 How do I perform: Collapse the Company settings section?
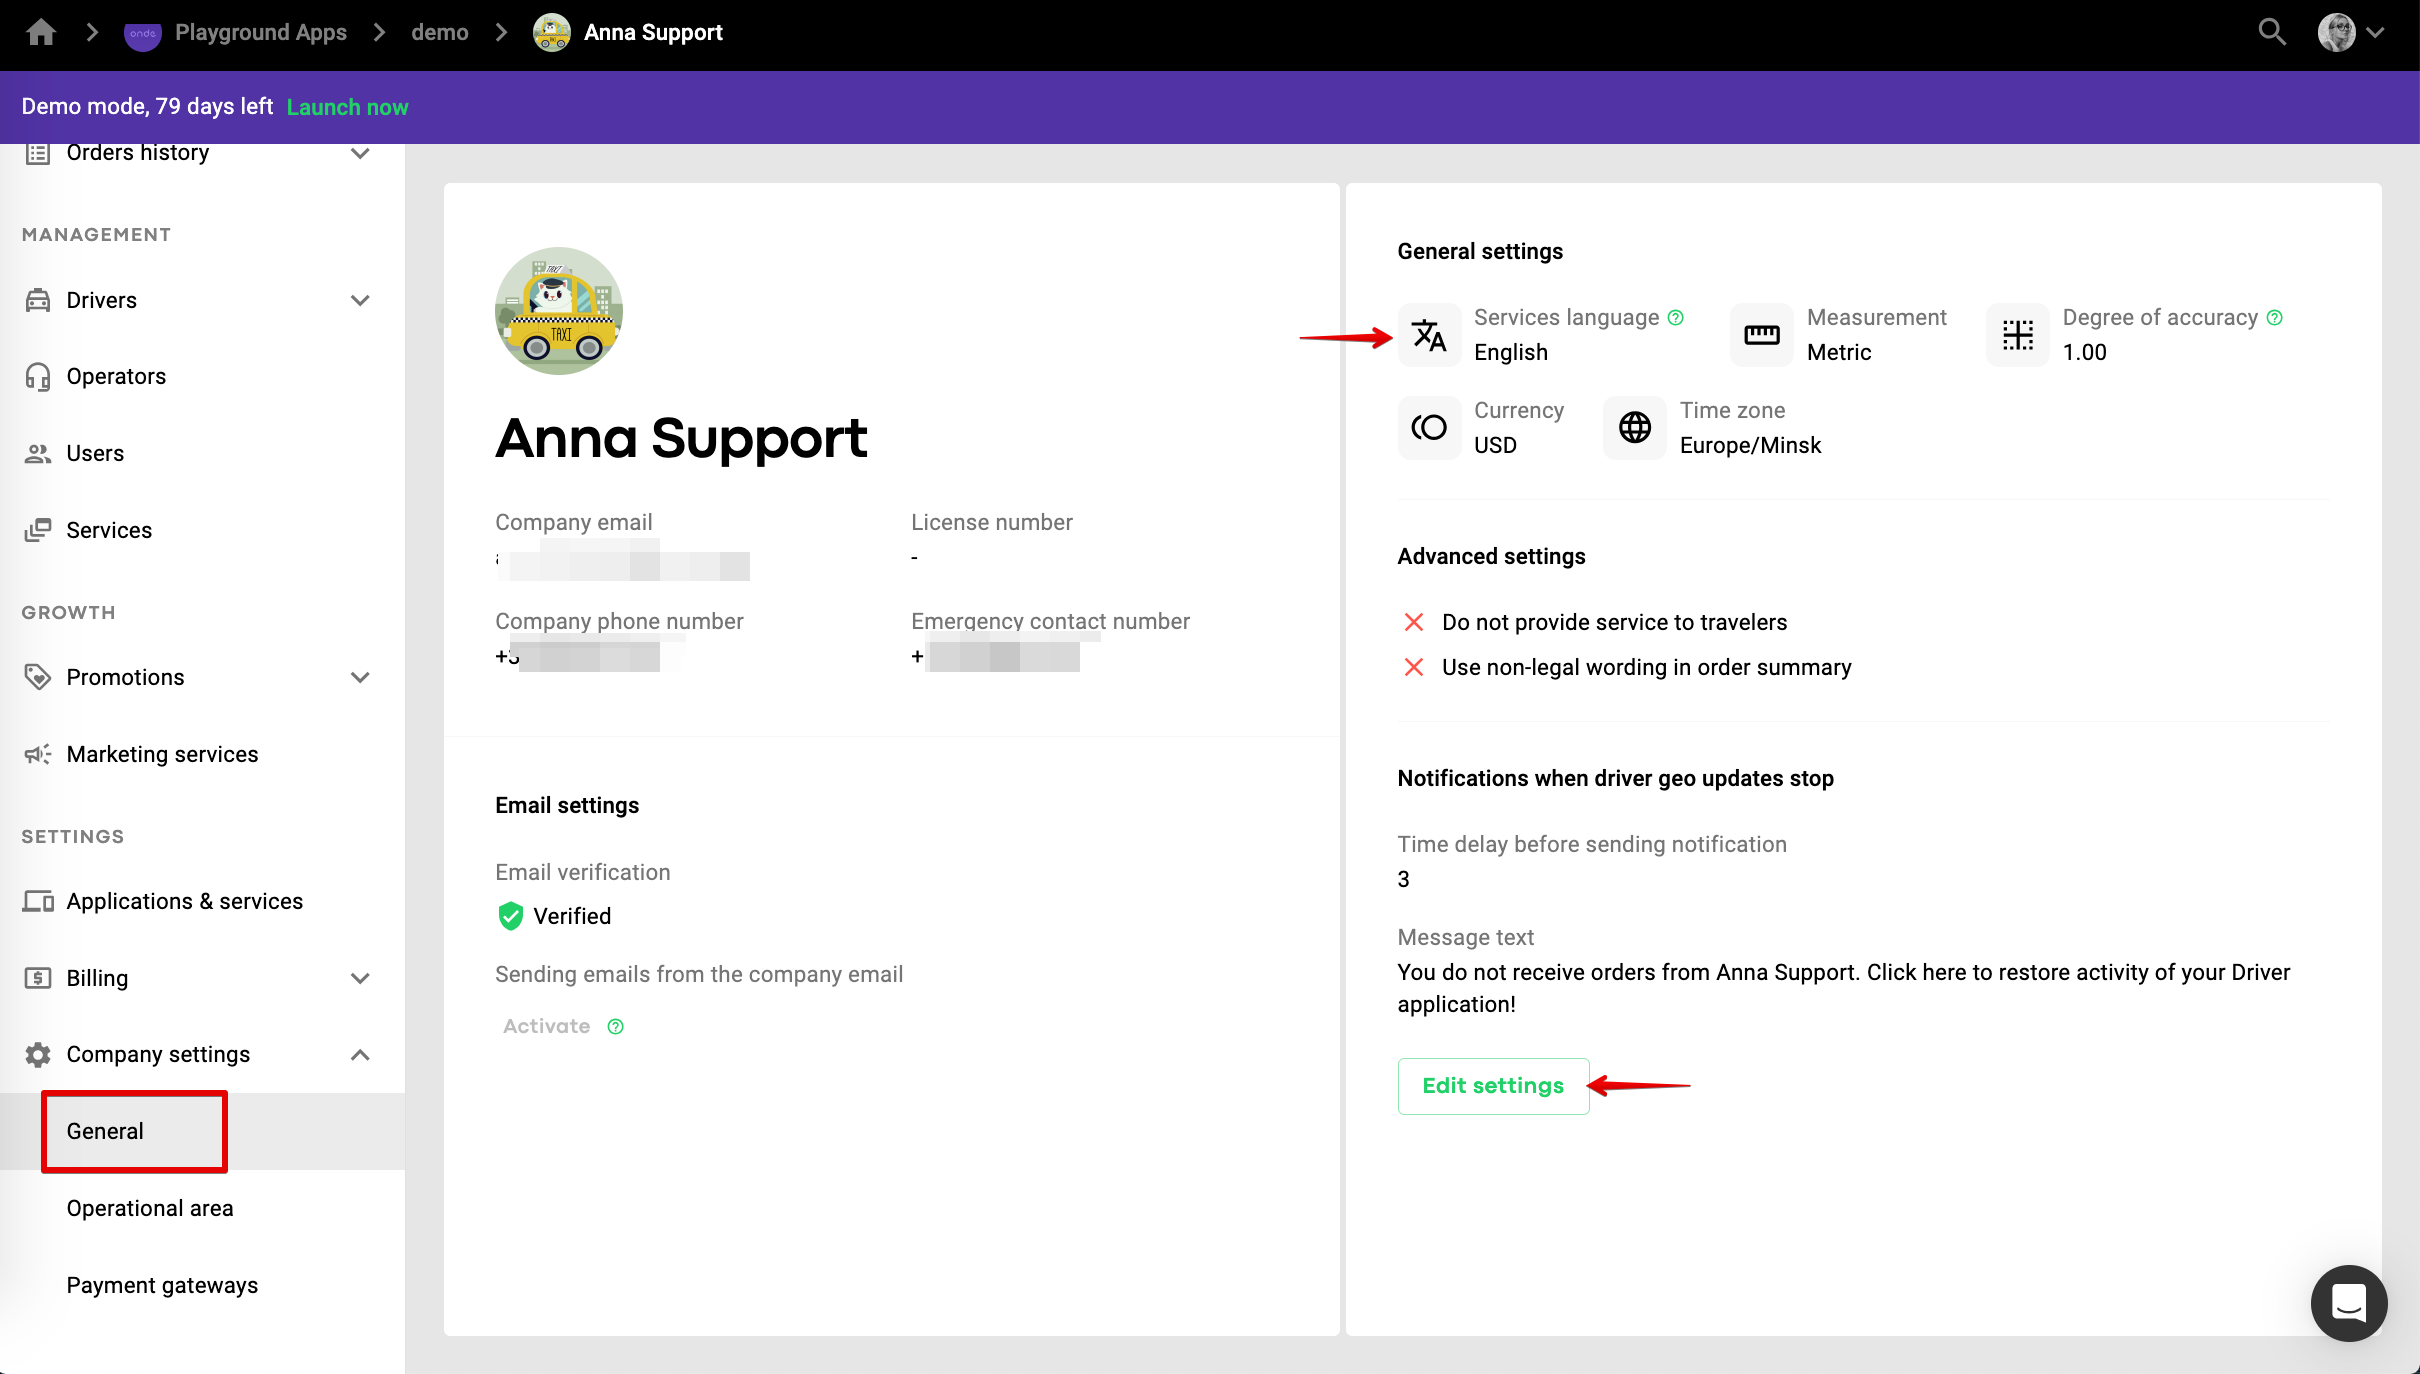[x=361, y=1055]
